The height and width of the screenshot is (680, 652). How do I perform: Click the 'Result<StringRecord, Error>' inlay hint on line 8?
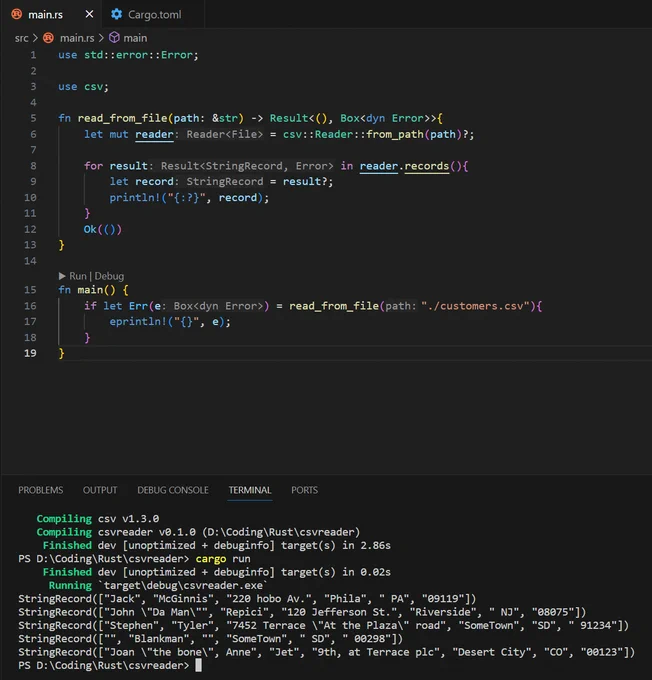pos(247,166)
